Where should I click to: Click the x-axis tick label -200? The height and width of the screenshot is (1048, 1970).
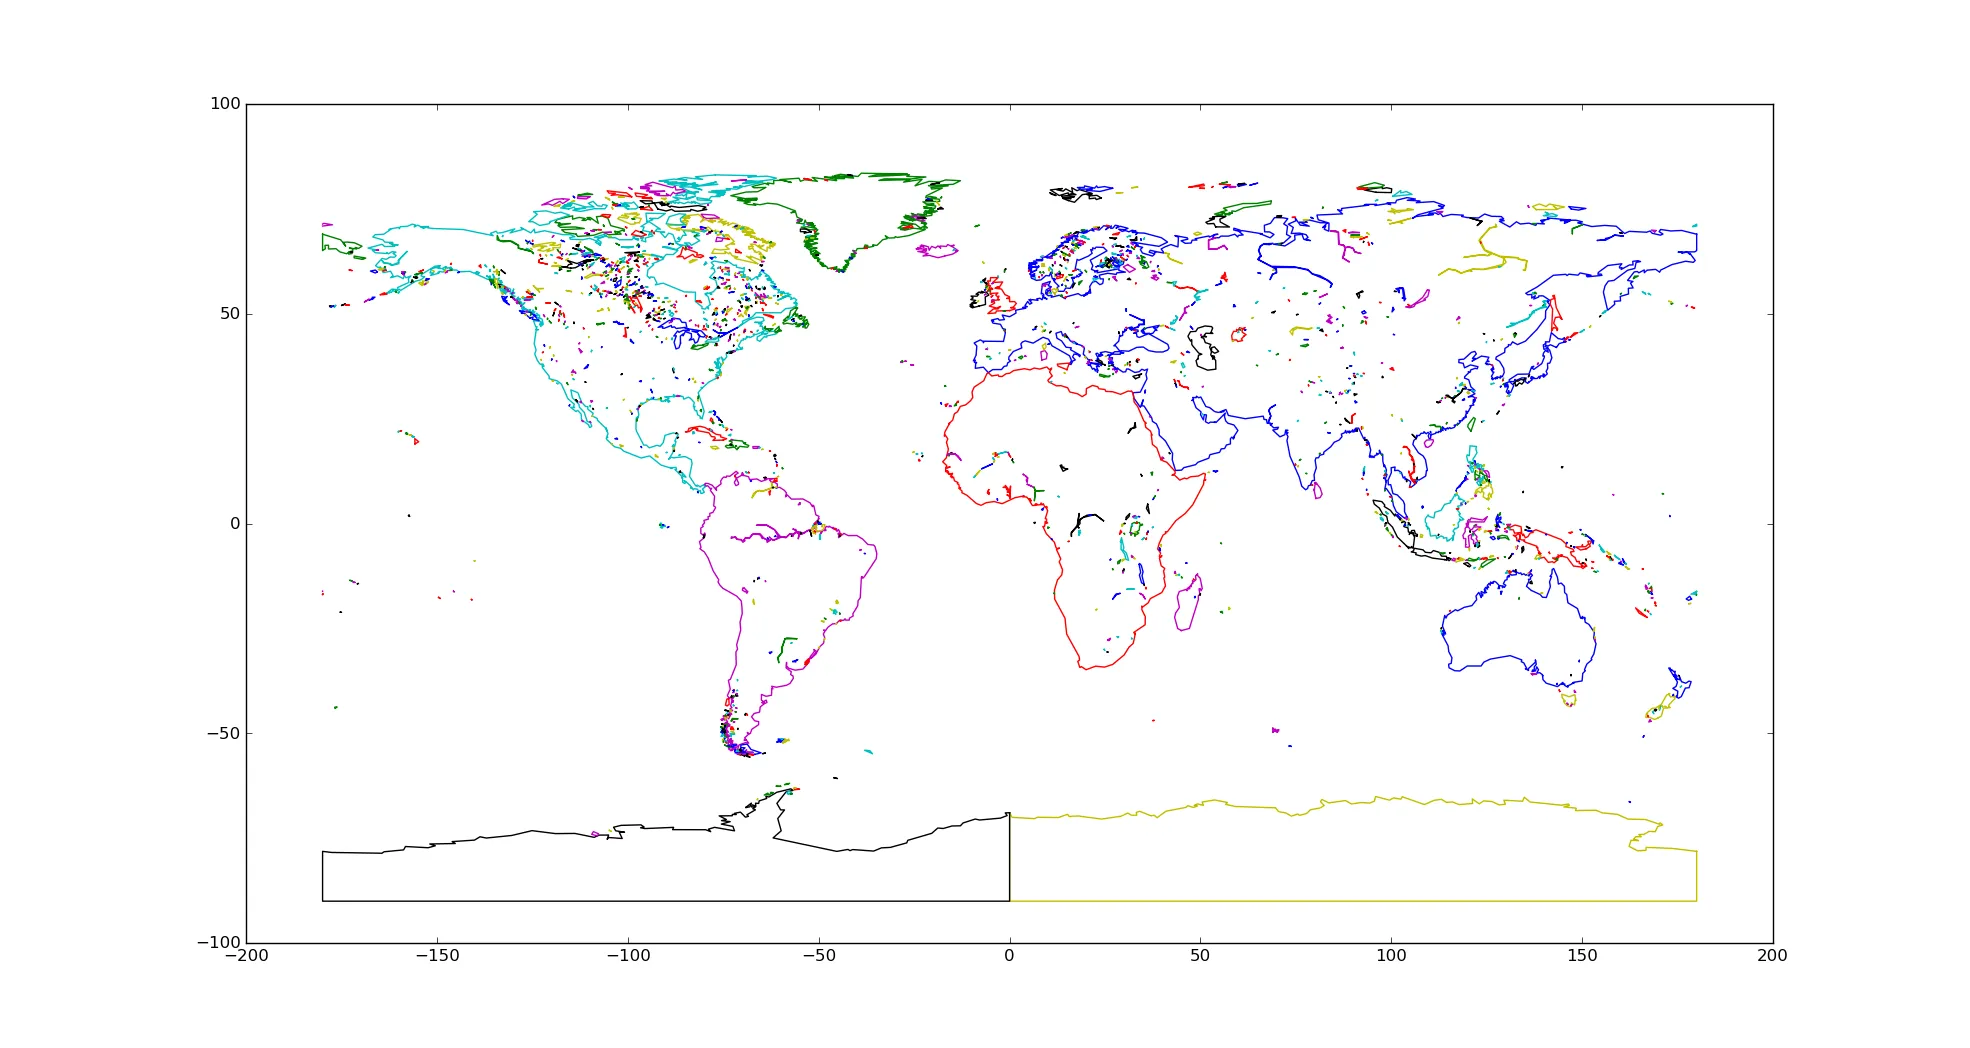[246, 956]
